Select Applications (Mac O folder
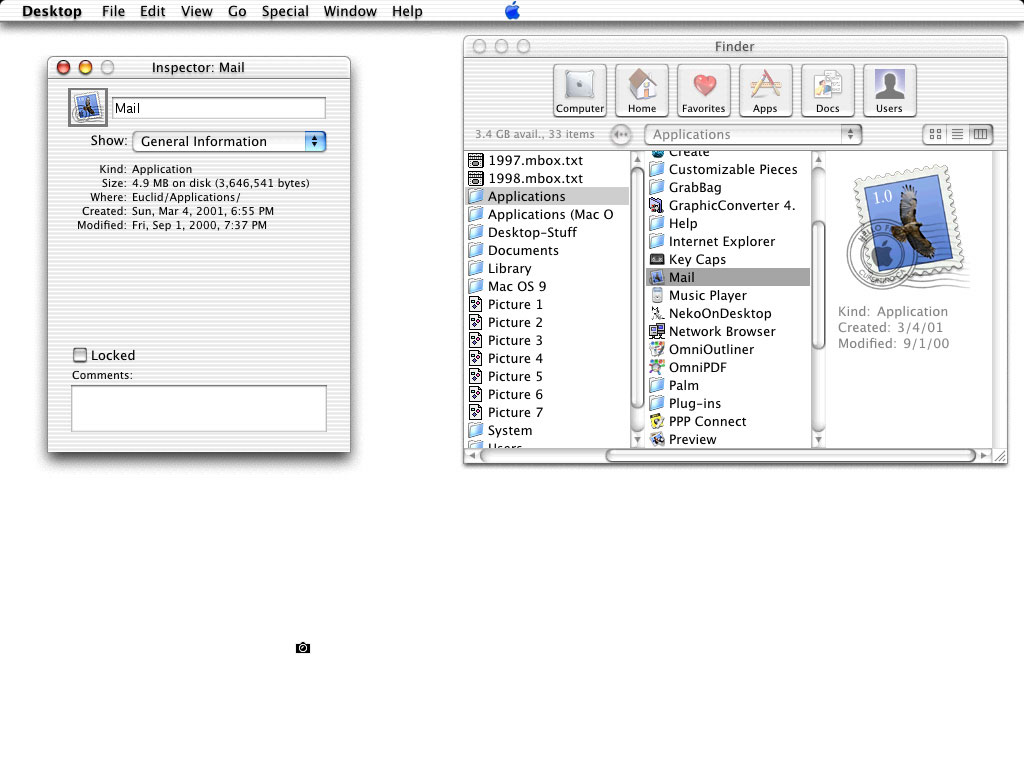 547,215
